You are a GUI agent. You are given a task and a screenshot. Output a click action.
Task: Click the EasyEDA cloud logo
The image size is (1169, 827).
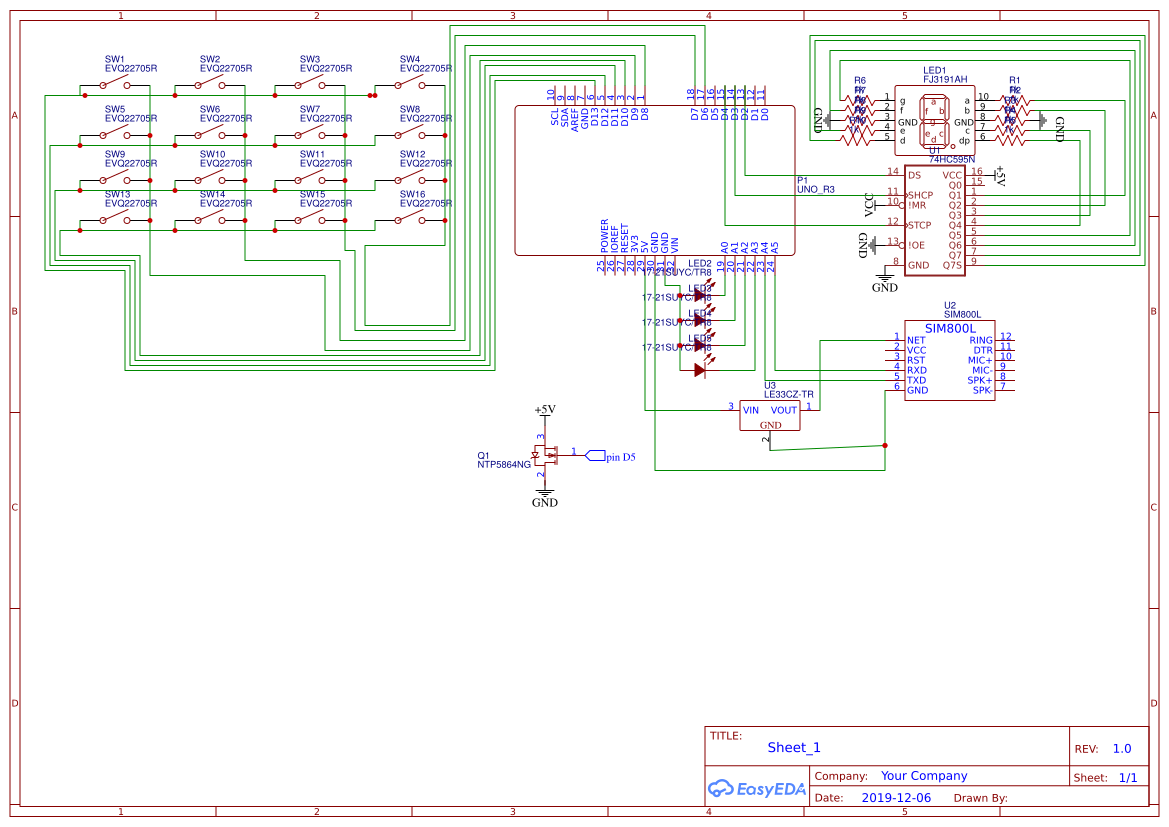[720, 789]
